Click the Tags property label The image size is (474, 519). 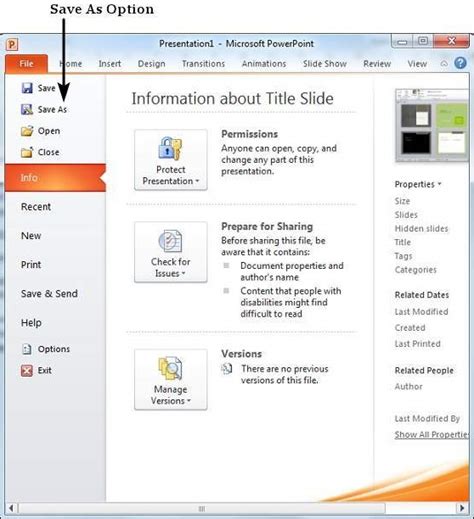point(403,256)
